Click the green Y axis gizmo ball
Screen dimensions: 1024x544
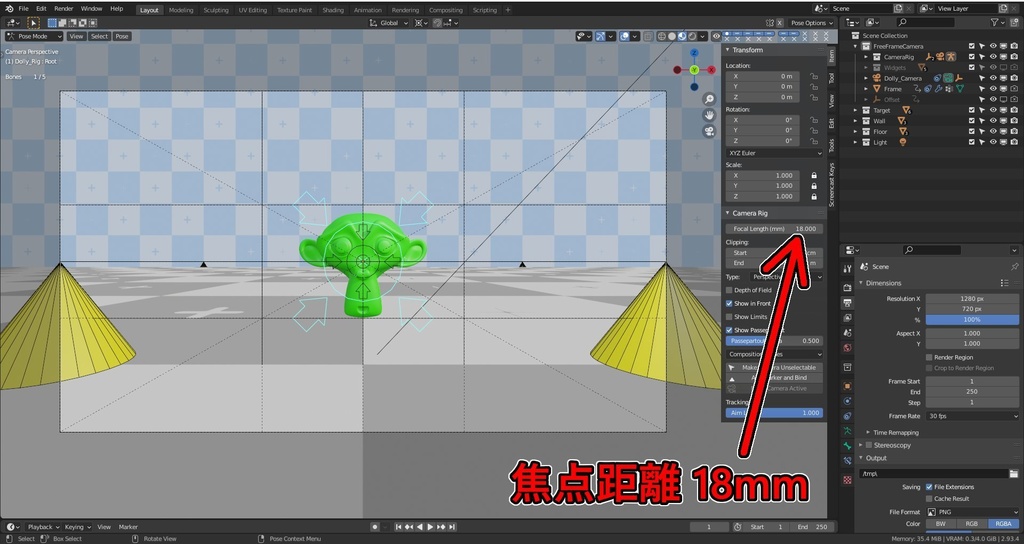(694, 69)
